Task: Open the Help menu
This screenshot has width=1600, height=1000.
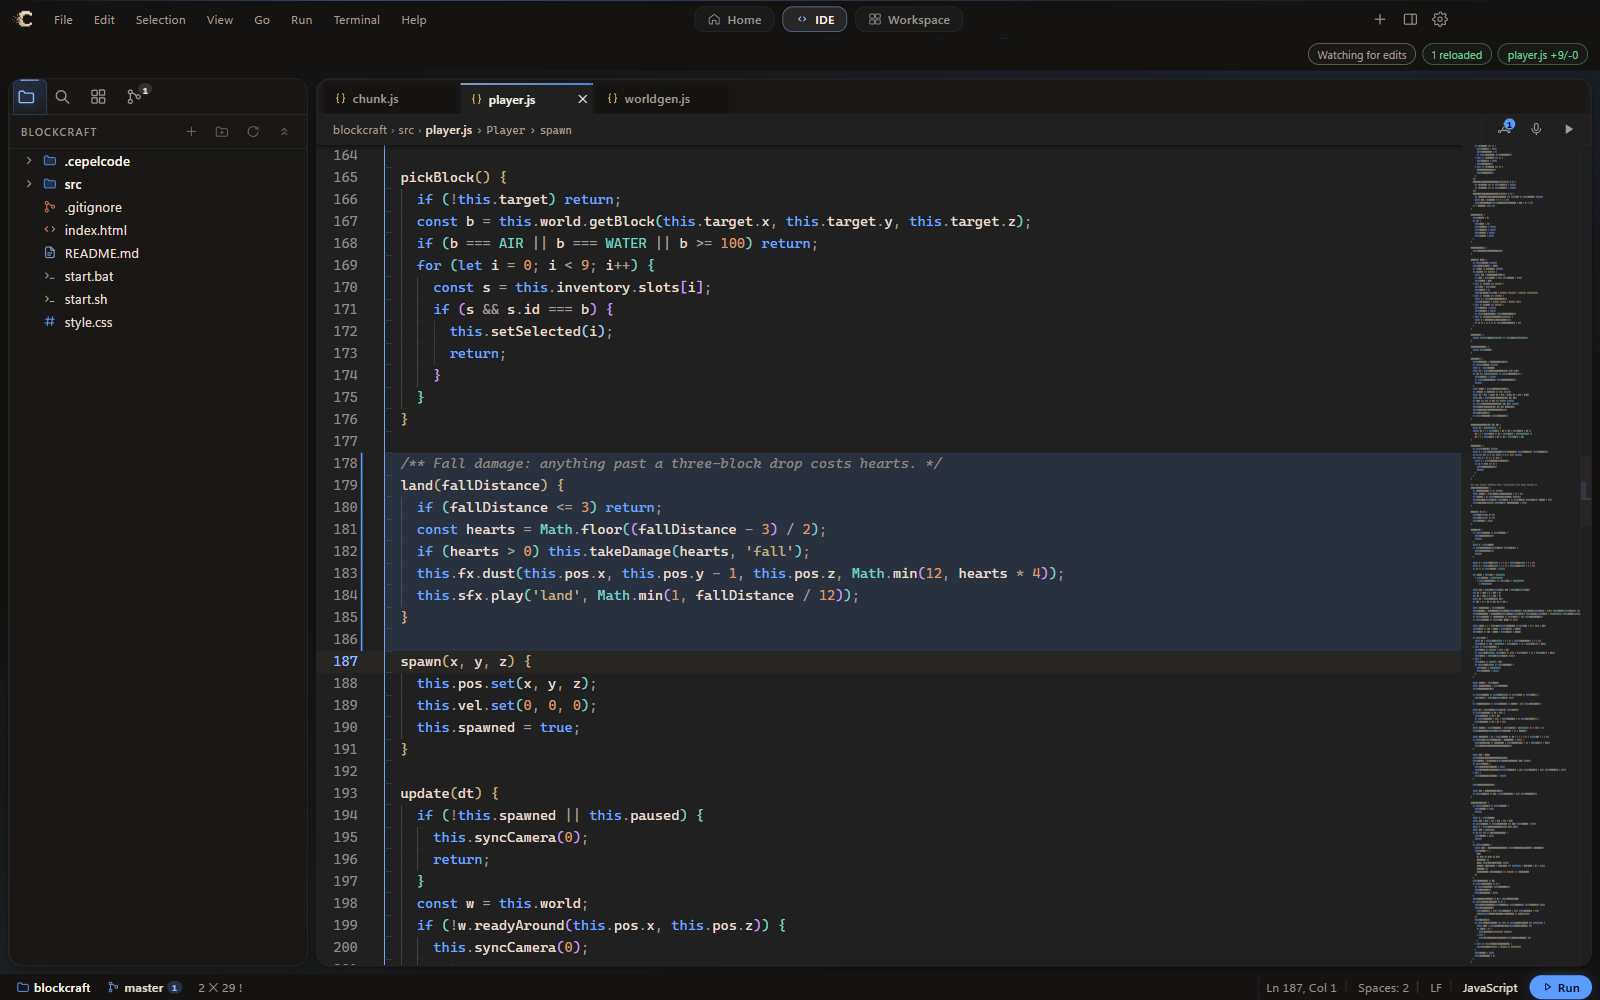Action: click(x=413, y=20)
